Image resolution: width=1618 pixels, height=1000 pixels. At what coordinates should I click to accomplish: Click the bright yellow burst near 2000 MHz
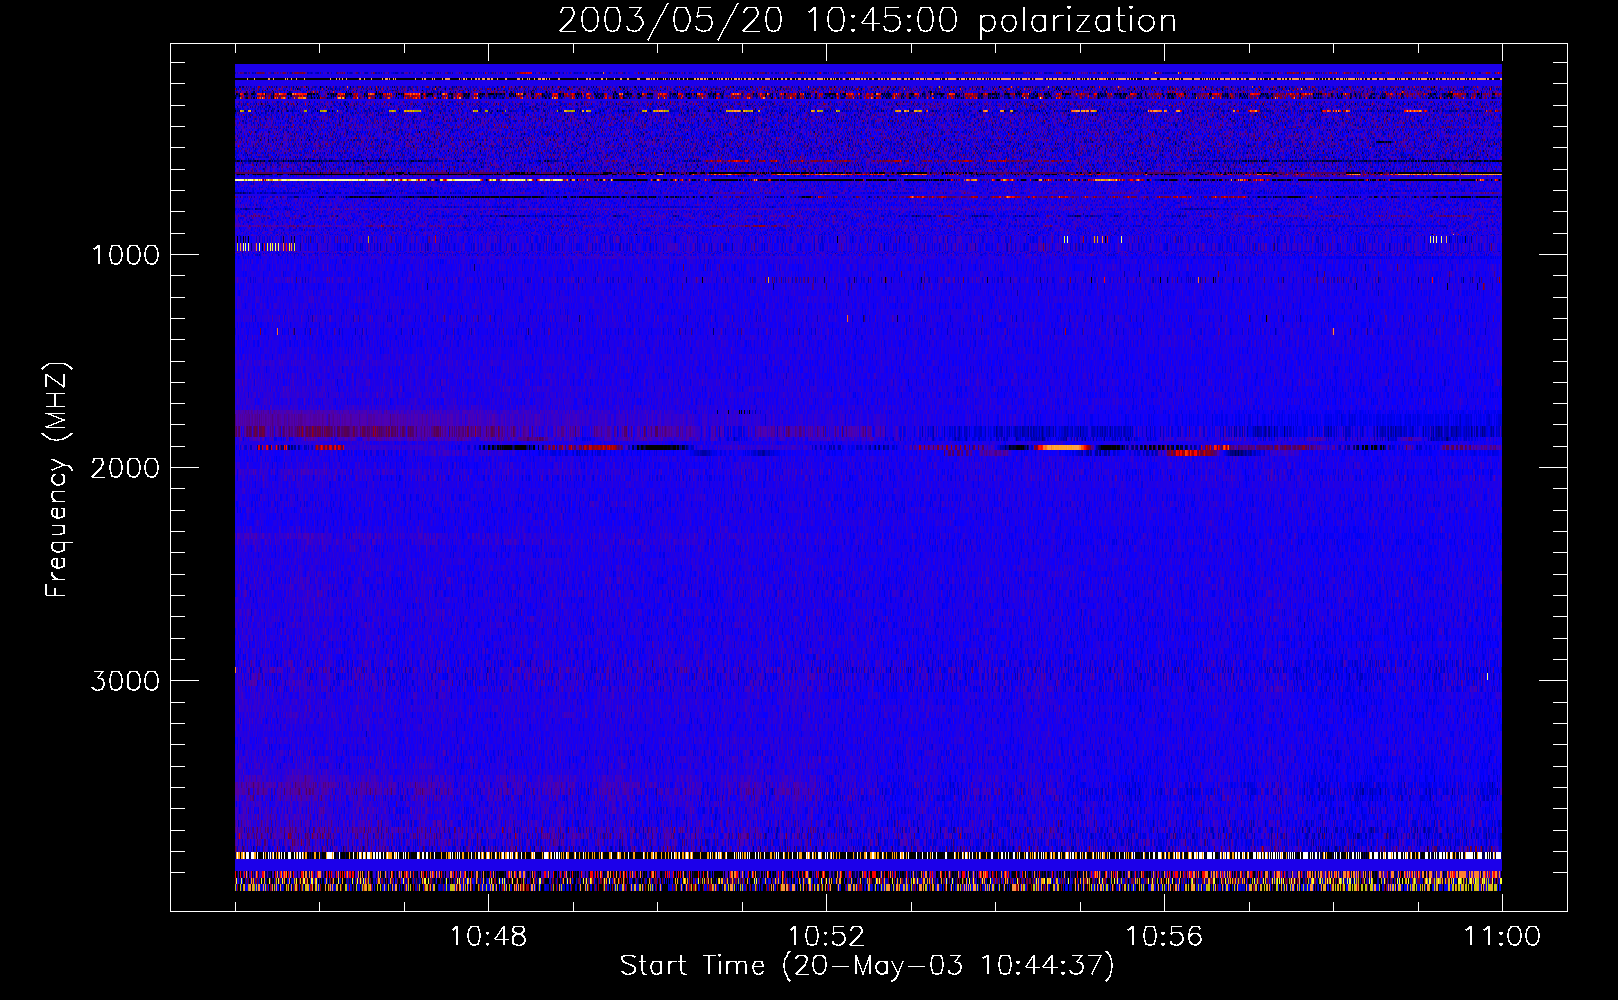pyautogui.click(x=1064, y=447)
